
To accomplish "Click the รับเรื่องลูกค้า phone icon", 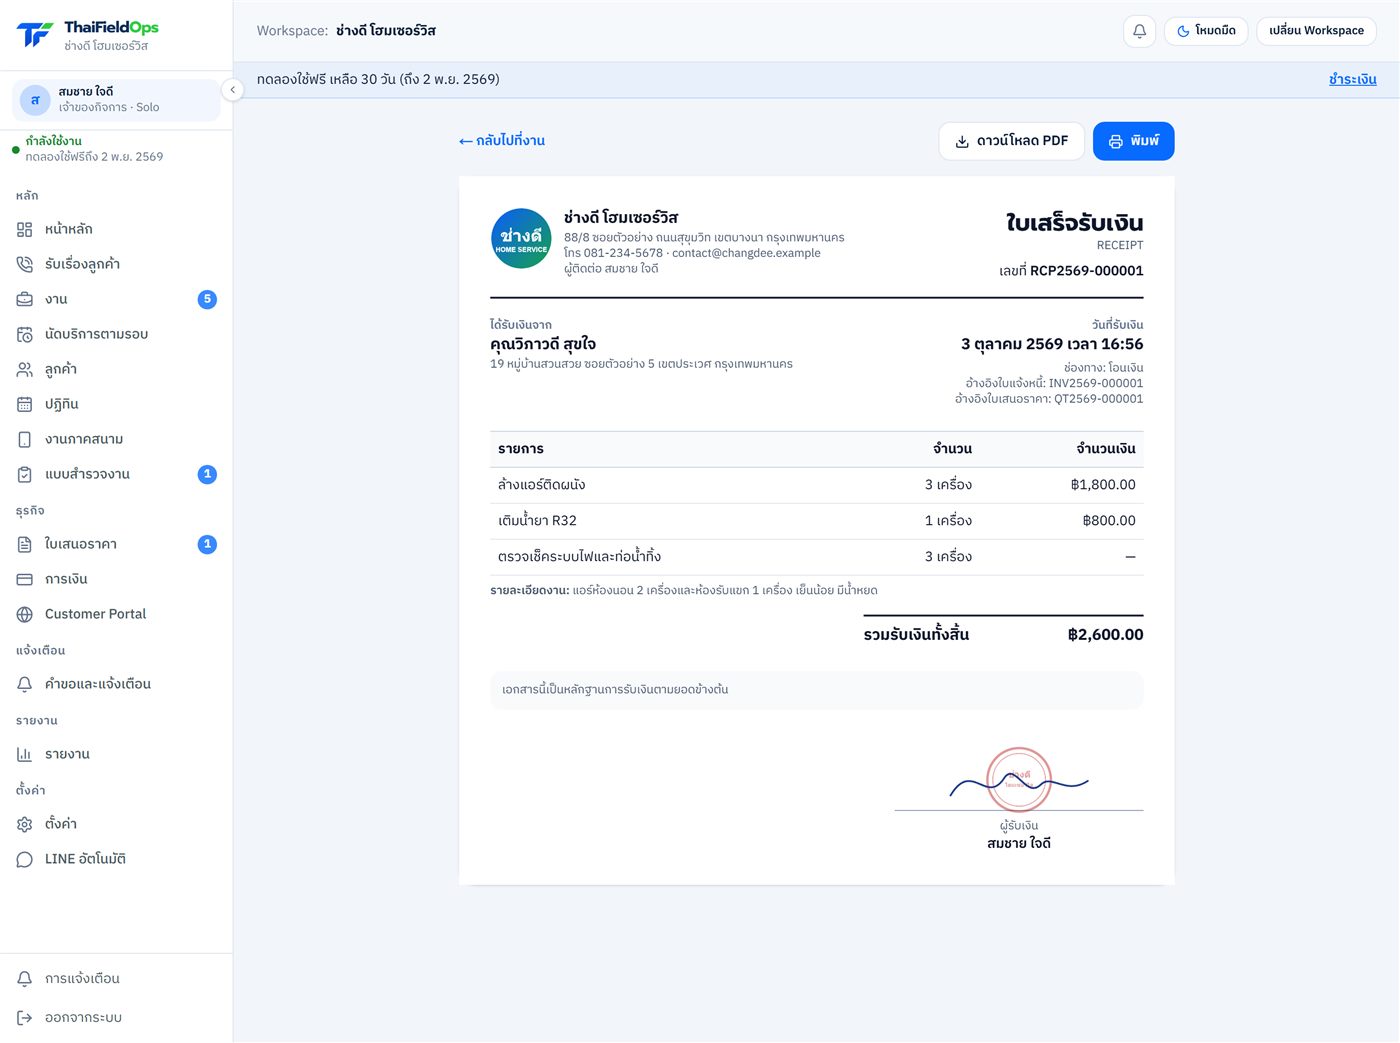I will click(25, 264).
